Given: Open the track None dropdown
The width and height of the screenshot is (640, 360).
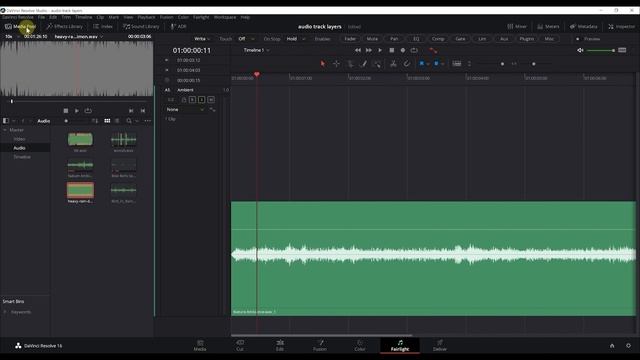Looking at the screenshot, I should (186, 109).
